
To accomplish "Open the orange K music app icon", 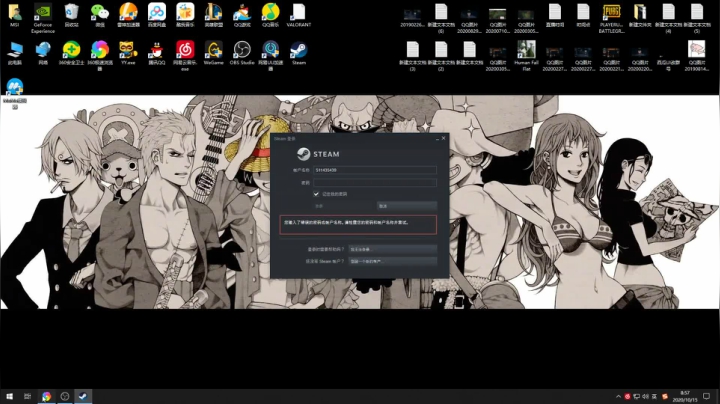I will (185, 15).
